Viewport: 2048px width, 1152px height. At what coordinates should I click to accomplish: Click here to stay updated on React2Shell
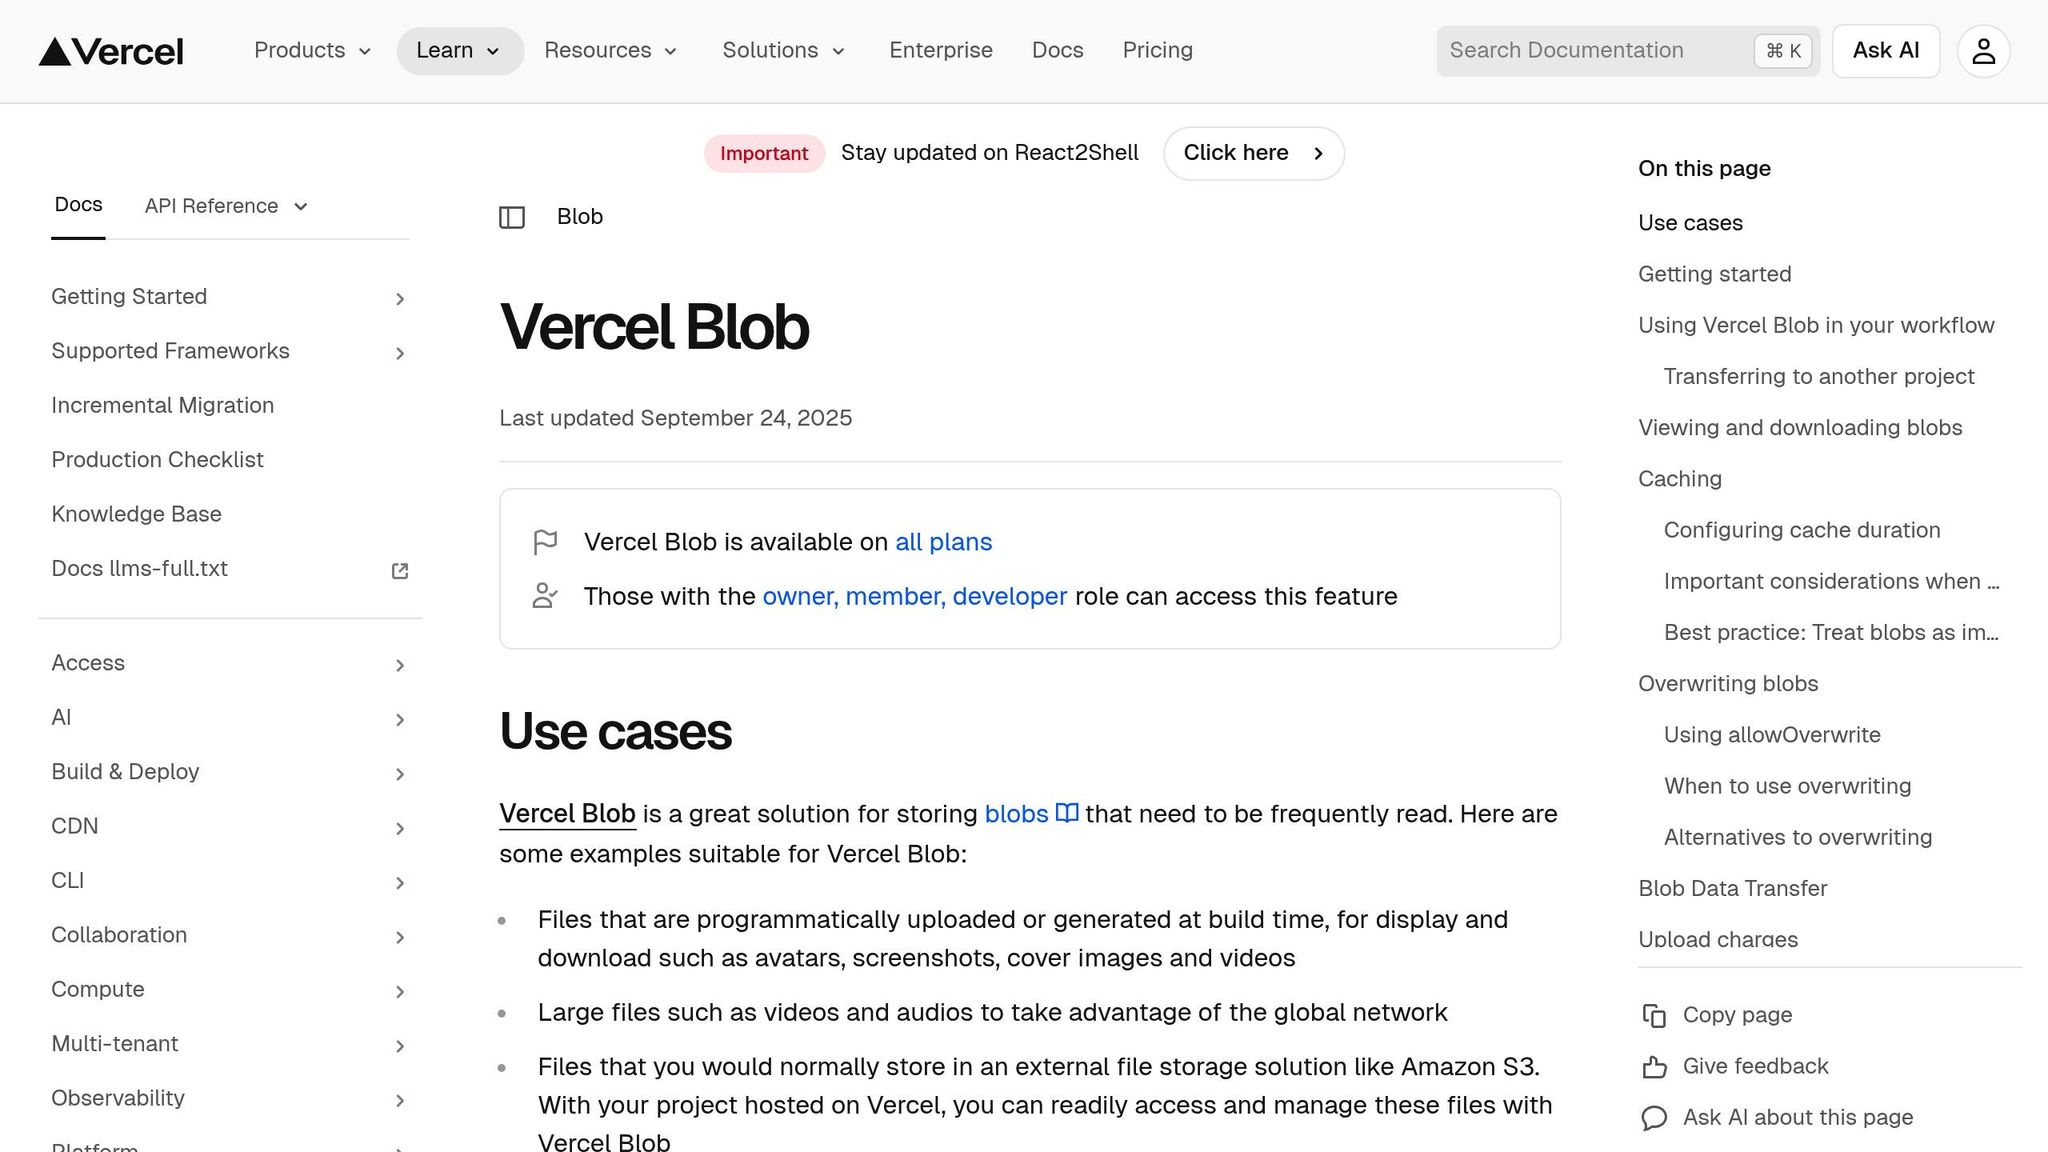[1252, 153]
